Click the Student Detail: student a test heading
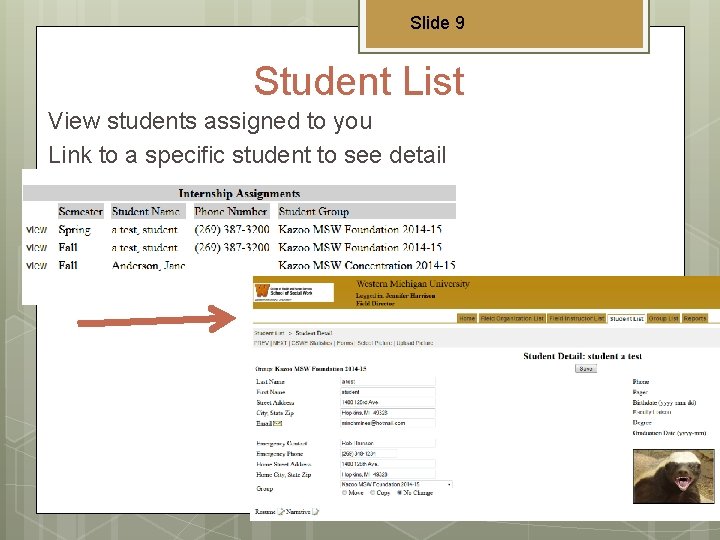The width and height of the screenshot is (720, 540). click(582, 356)
